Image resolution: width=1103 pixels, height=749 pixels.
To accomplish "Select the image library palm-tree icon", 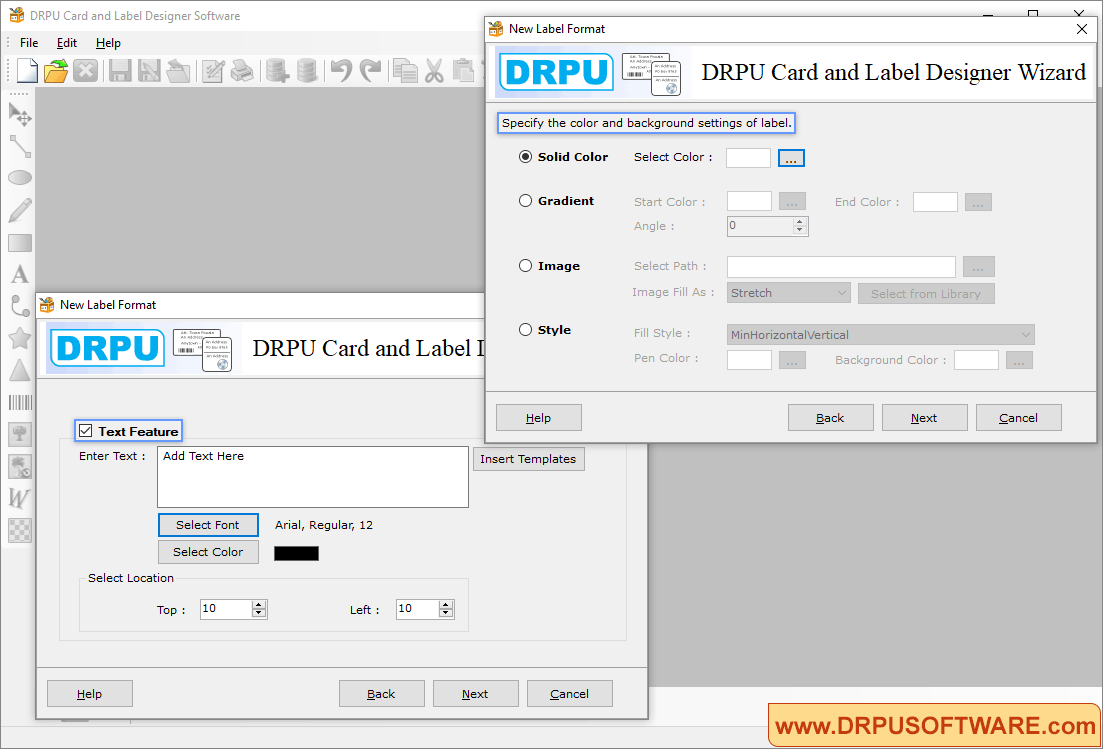I will tap(20, 466).
